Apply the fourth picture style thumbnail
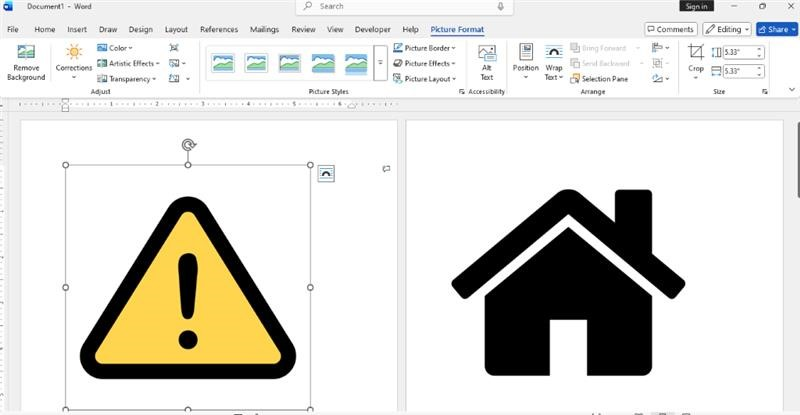 [x=323, y=63]
